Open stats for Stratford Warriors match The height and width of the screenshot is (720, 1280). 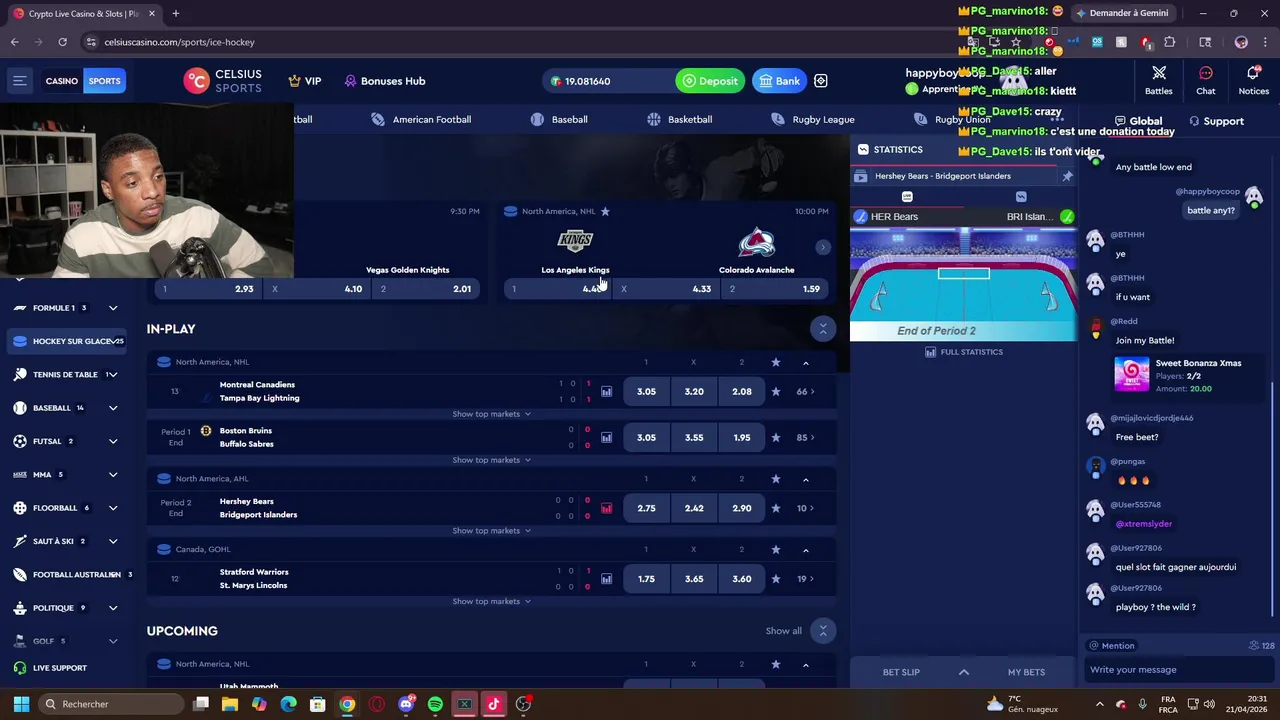[606, 579]
